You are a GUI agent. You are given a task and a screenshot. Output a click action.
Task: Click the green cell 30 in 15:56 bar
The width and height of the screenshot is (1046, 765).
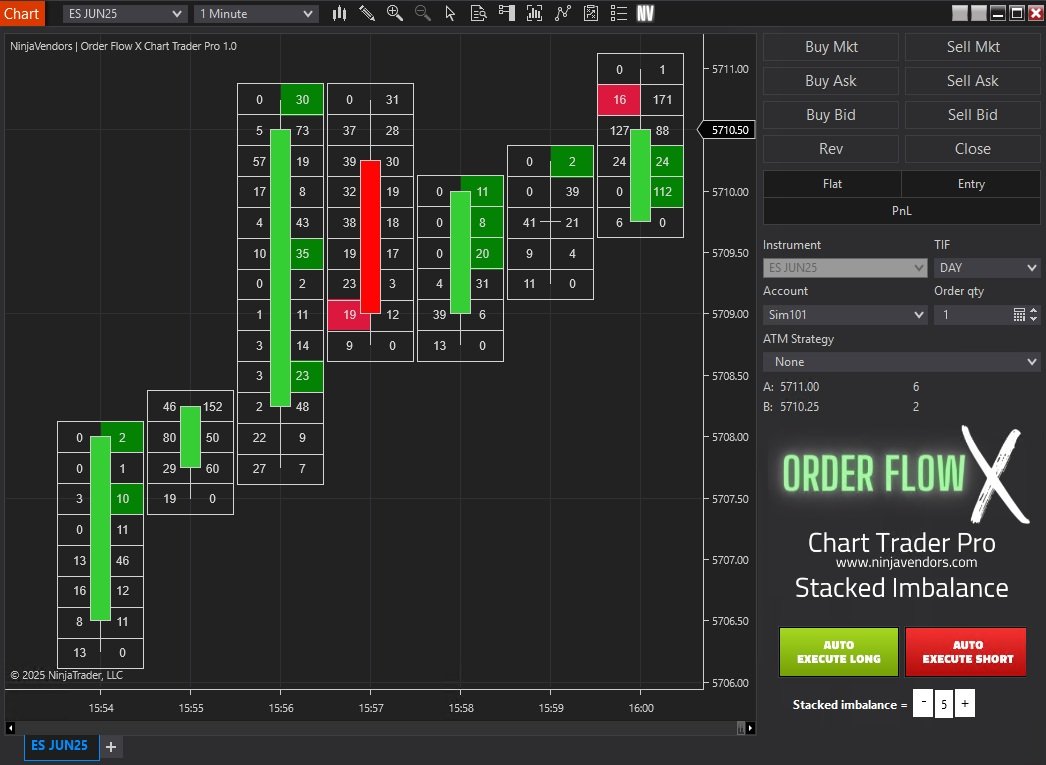[x=302, y=99]
